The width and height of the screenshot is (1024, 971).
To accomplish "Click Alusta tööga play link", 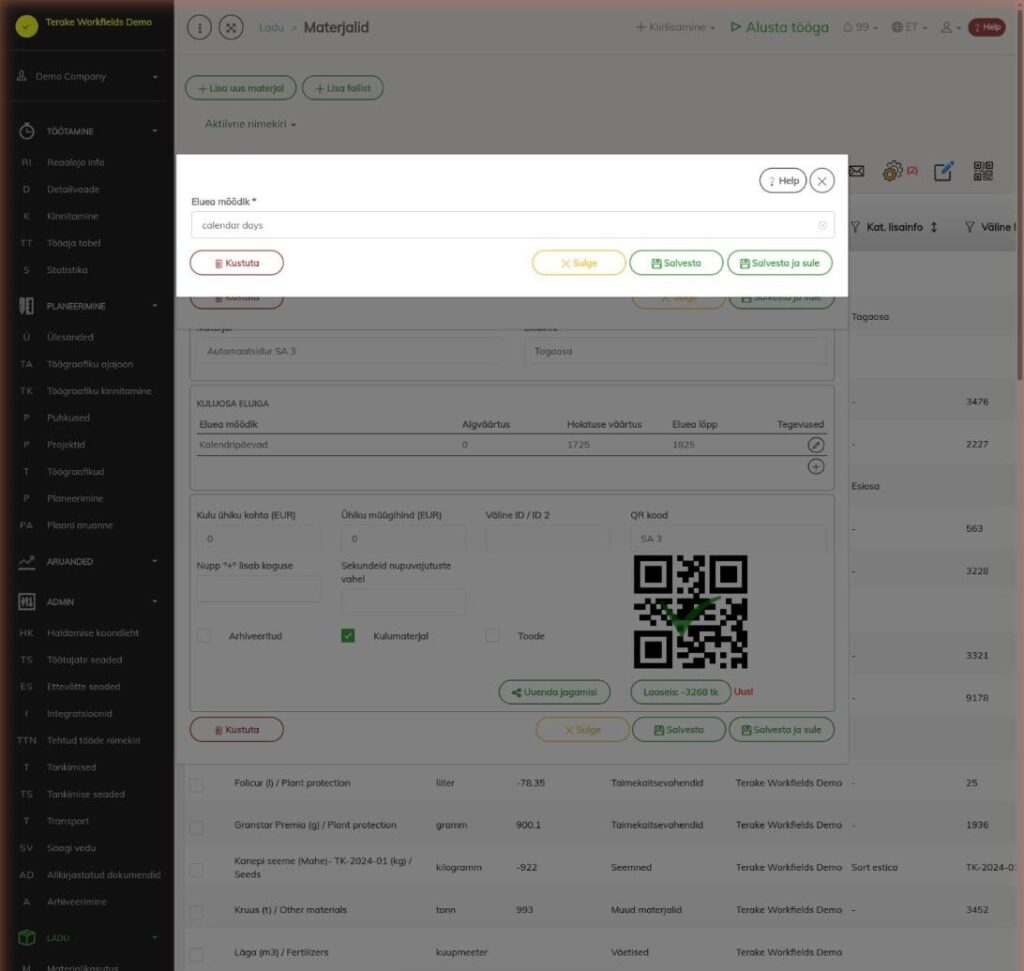I will [780, 27].
